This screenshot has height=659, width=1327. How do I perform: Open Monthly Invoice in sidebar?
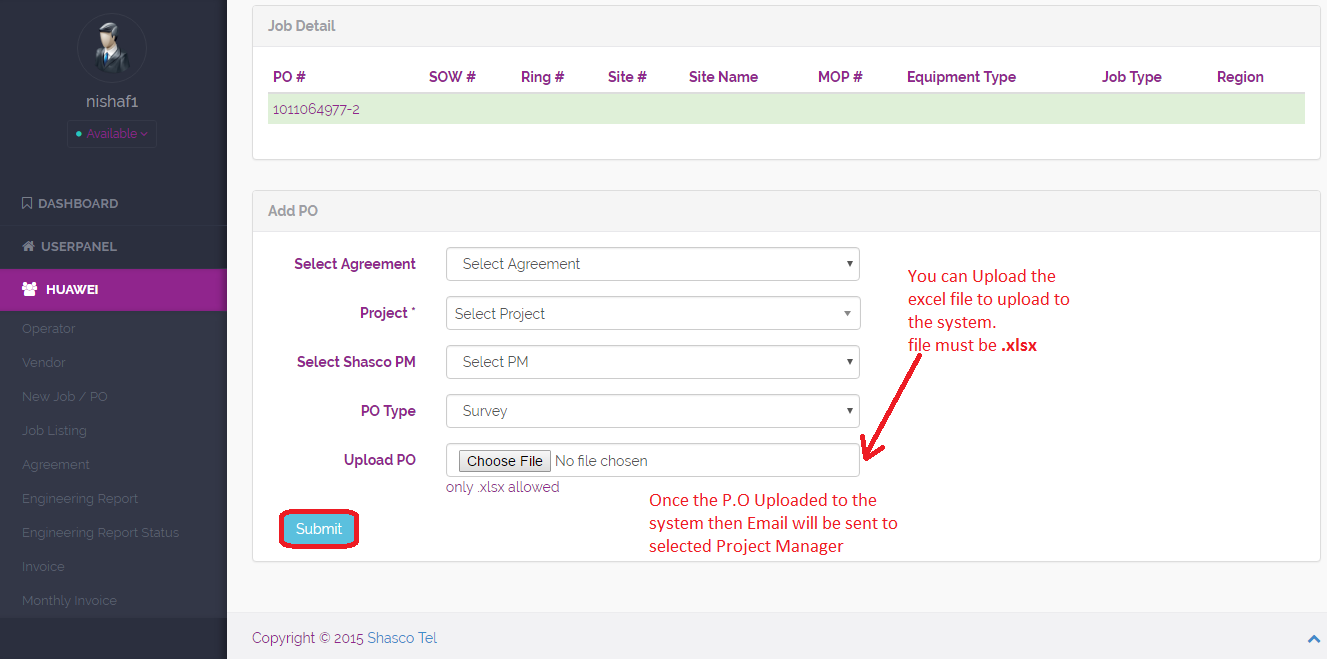[x=70, y=601]
